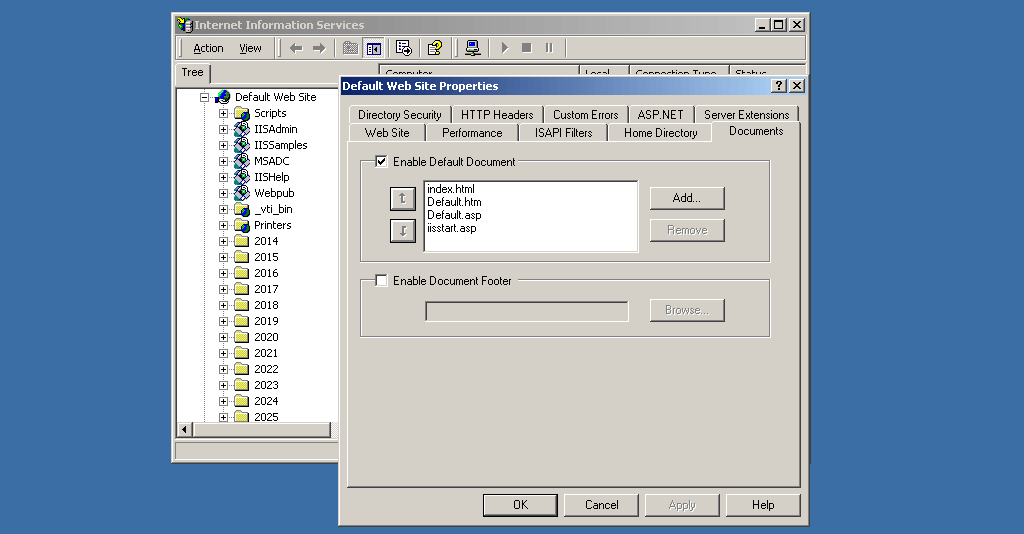Click the 2014 folder icon in tree

click(242, 241)
